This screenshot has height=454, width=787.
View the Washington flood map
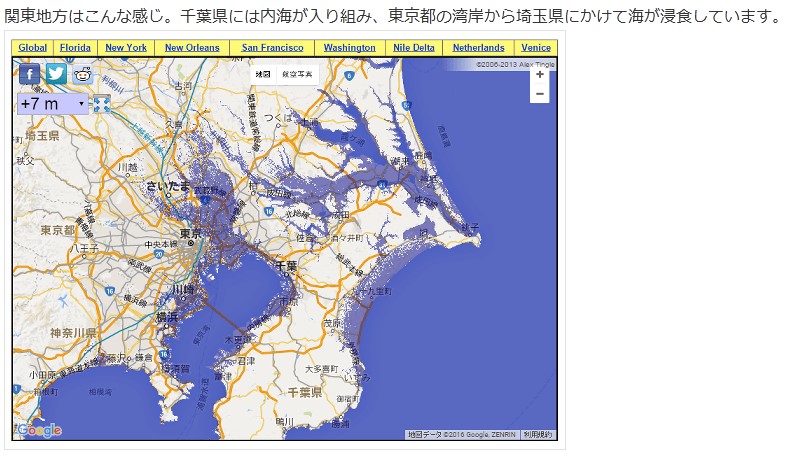coord(350,48)
